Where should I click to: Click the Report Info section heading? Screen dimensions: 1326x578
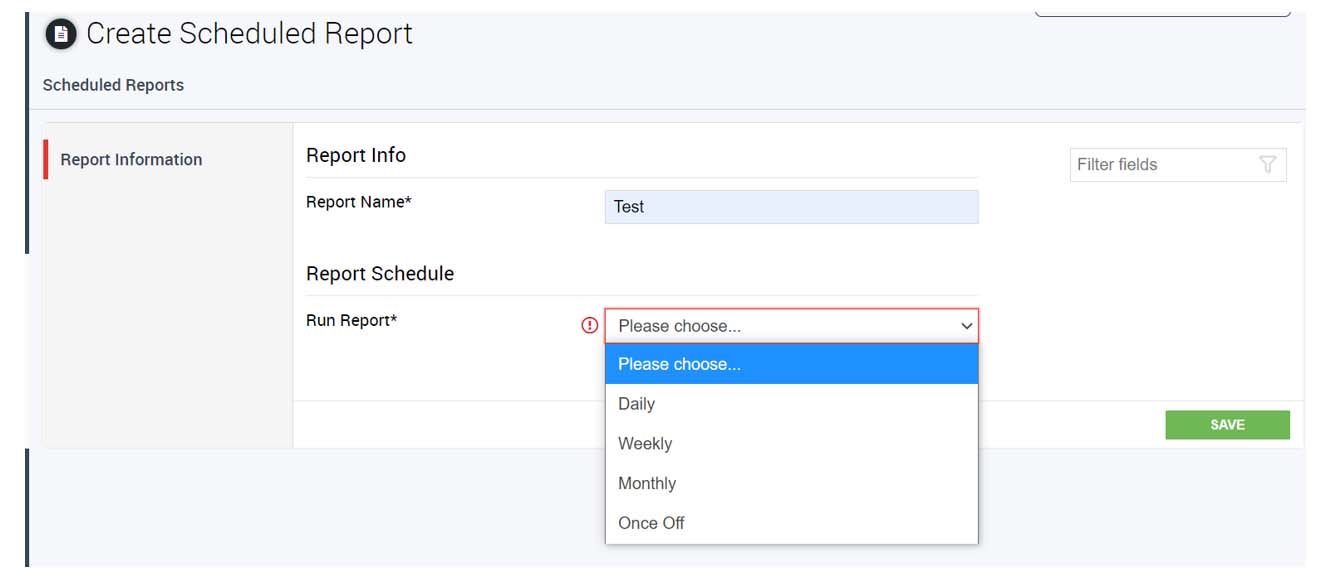click(x=355, y=155)
